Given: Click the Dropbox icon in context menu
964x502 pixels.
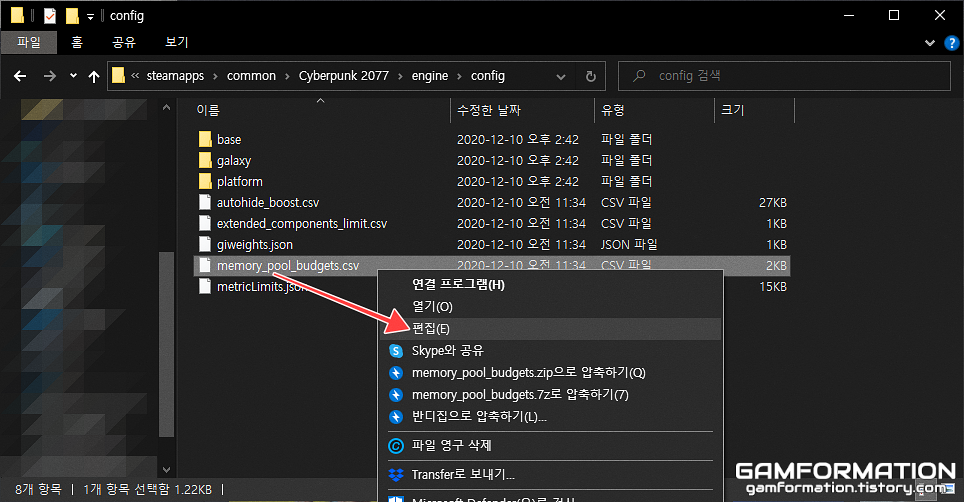Looking at the screenshot, I should [397, 475].
